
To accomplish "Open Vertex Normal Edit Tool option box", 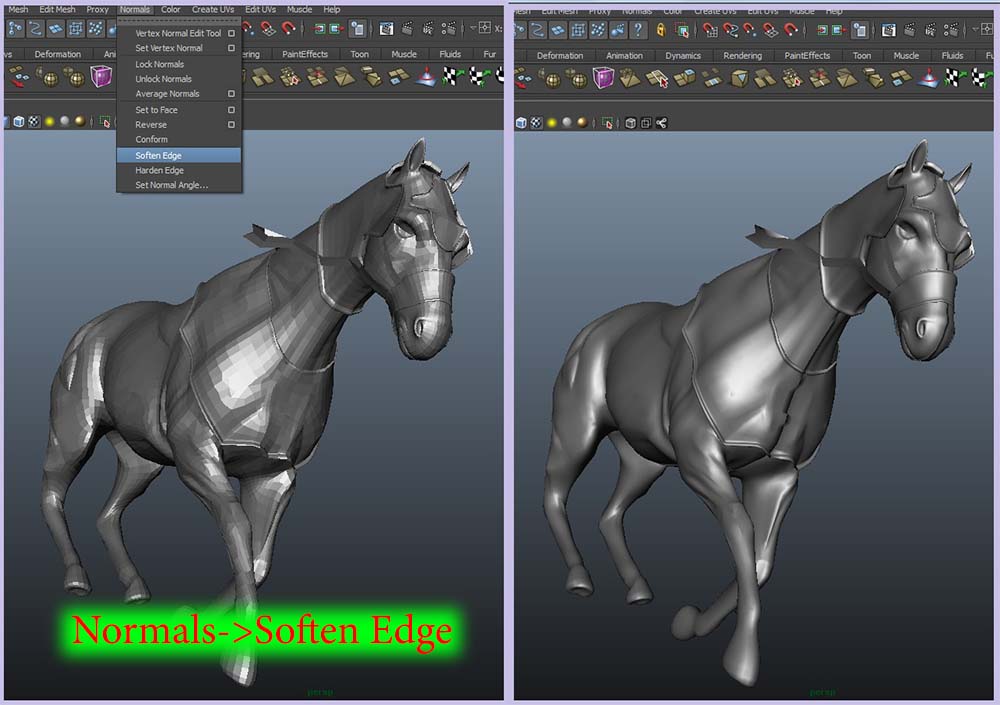I will click(232, 33).
